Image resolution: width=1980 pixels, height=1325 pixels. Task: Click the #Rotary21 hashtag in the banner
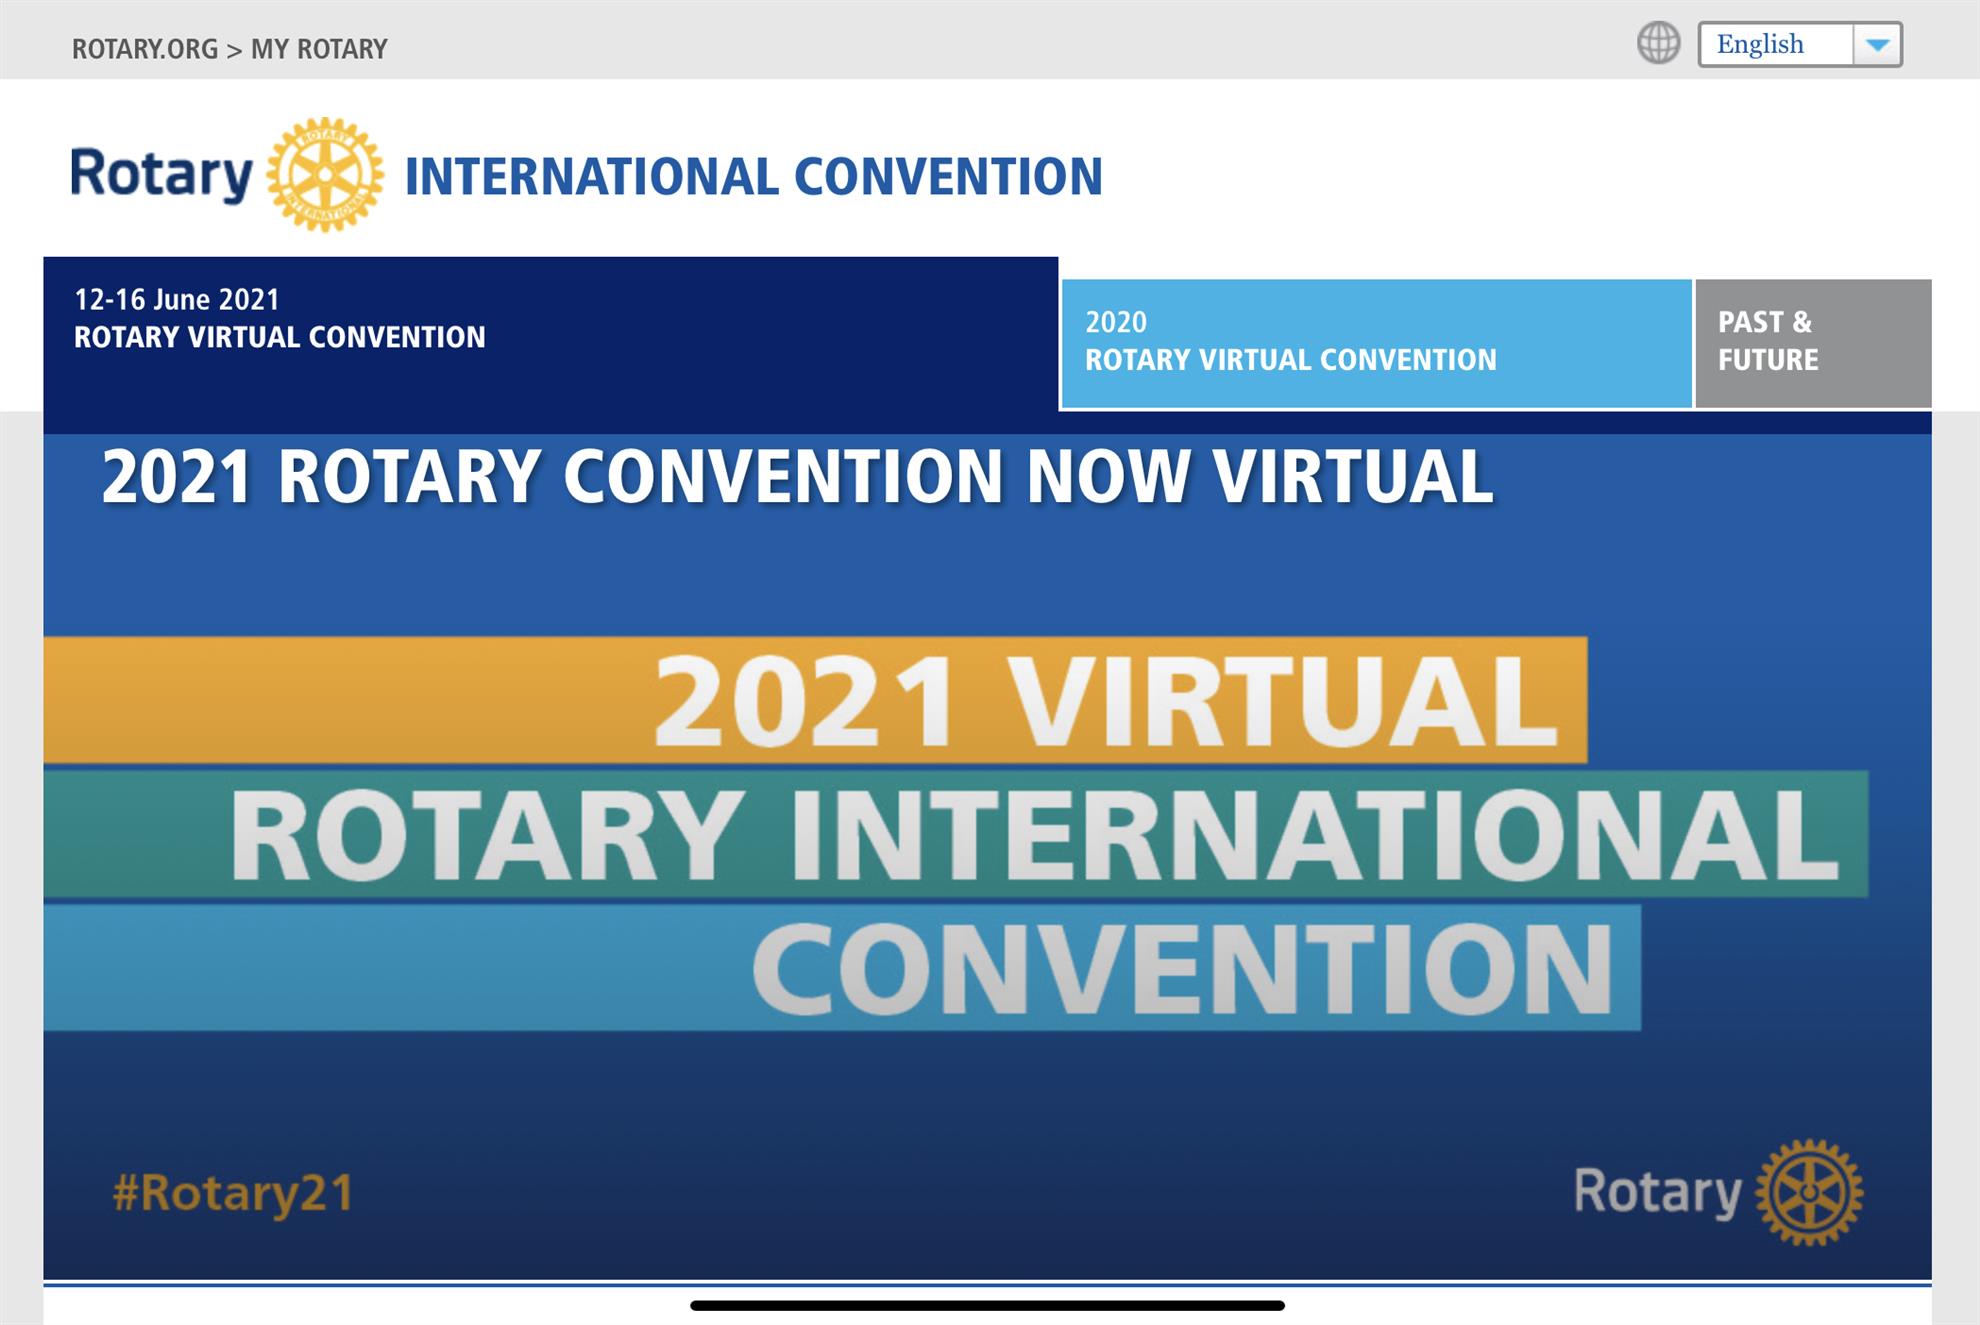233,1193
